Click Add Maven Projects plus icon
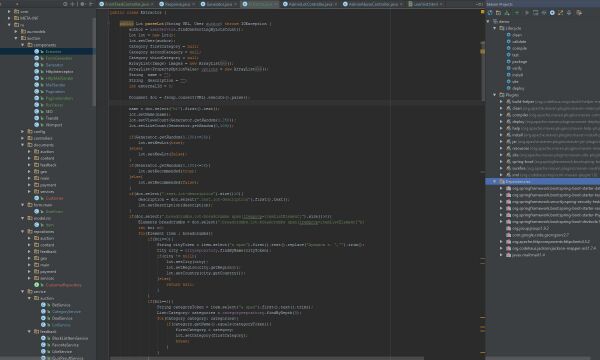This screenshot has height=360, width=600. 517,13
